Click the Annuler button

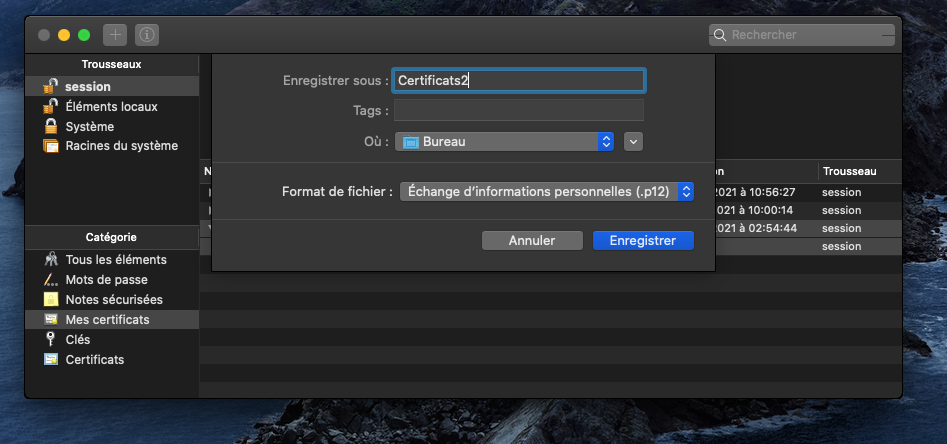pyautogui.click(x=532, y=240)
